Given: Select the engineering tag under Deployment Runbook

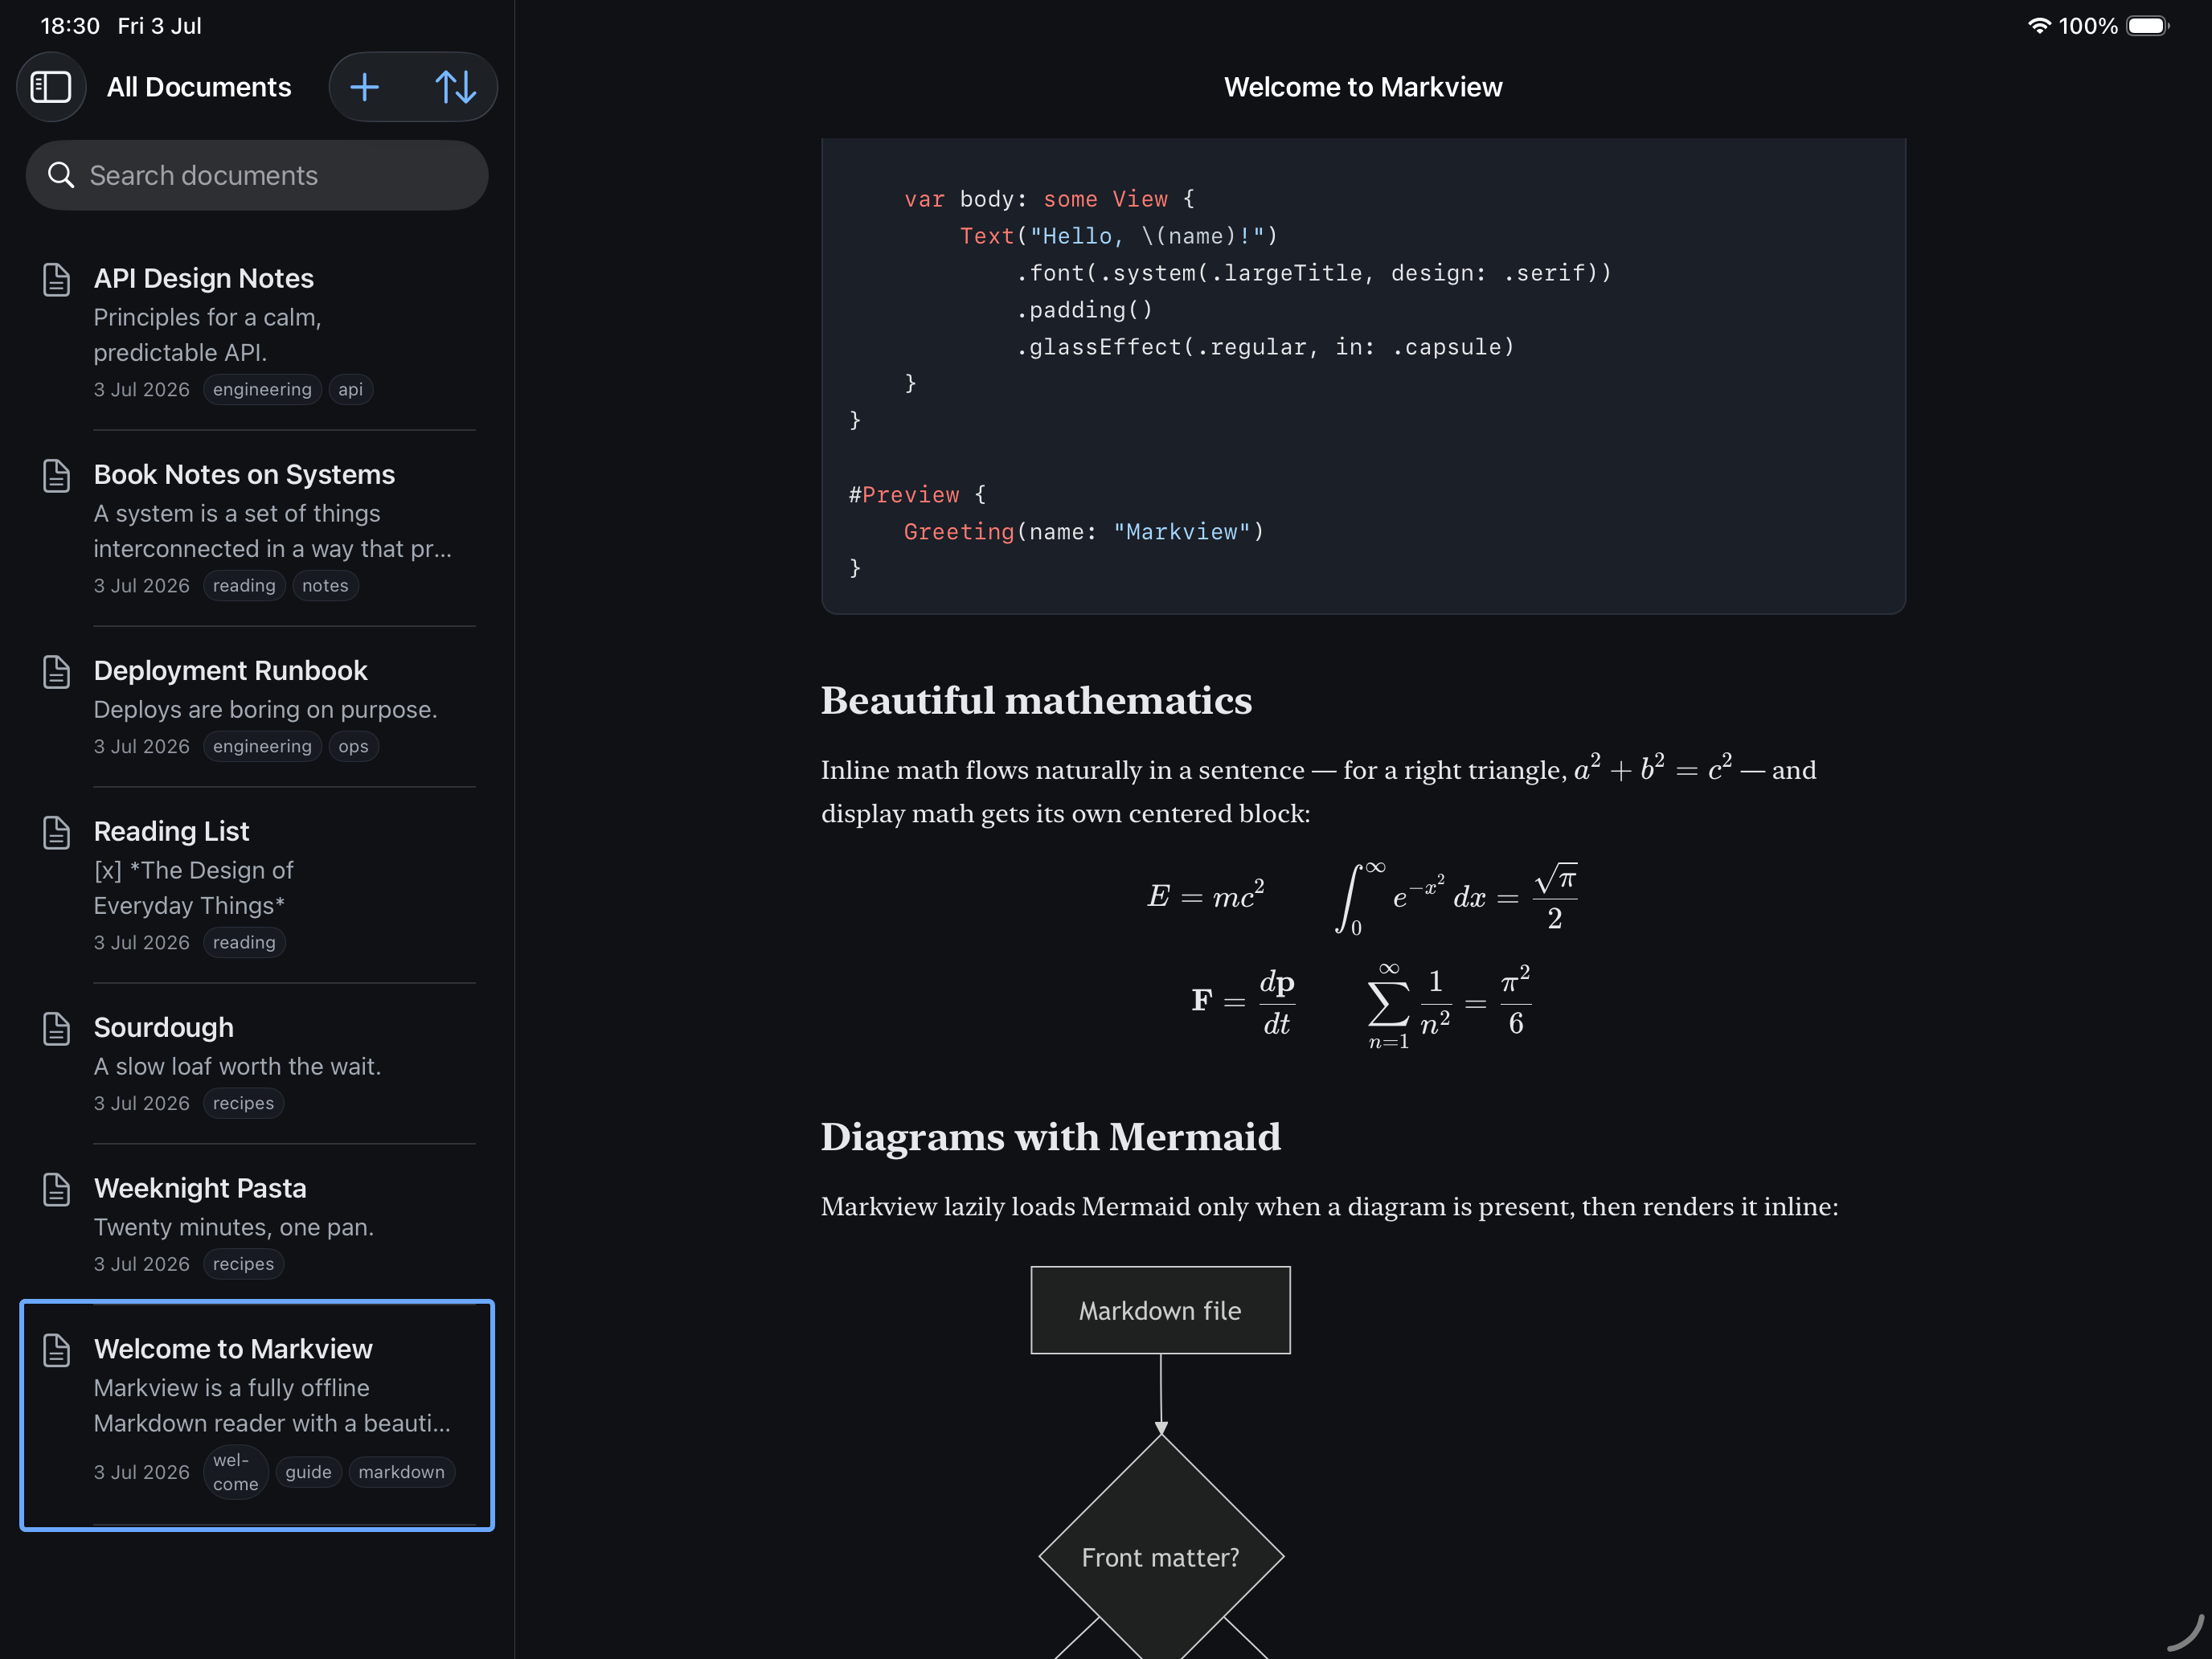Looking at the screenshot, I should pos(262,746).
